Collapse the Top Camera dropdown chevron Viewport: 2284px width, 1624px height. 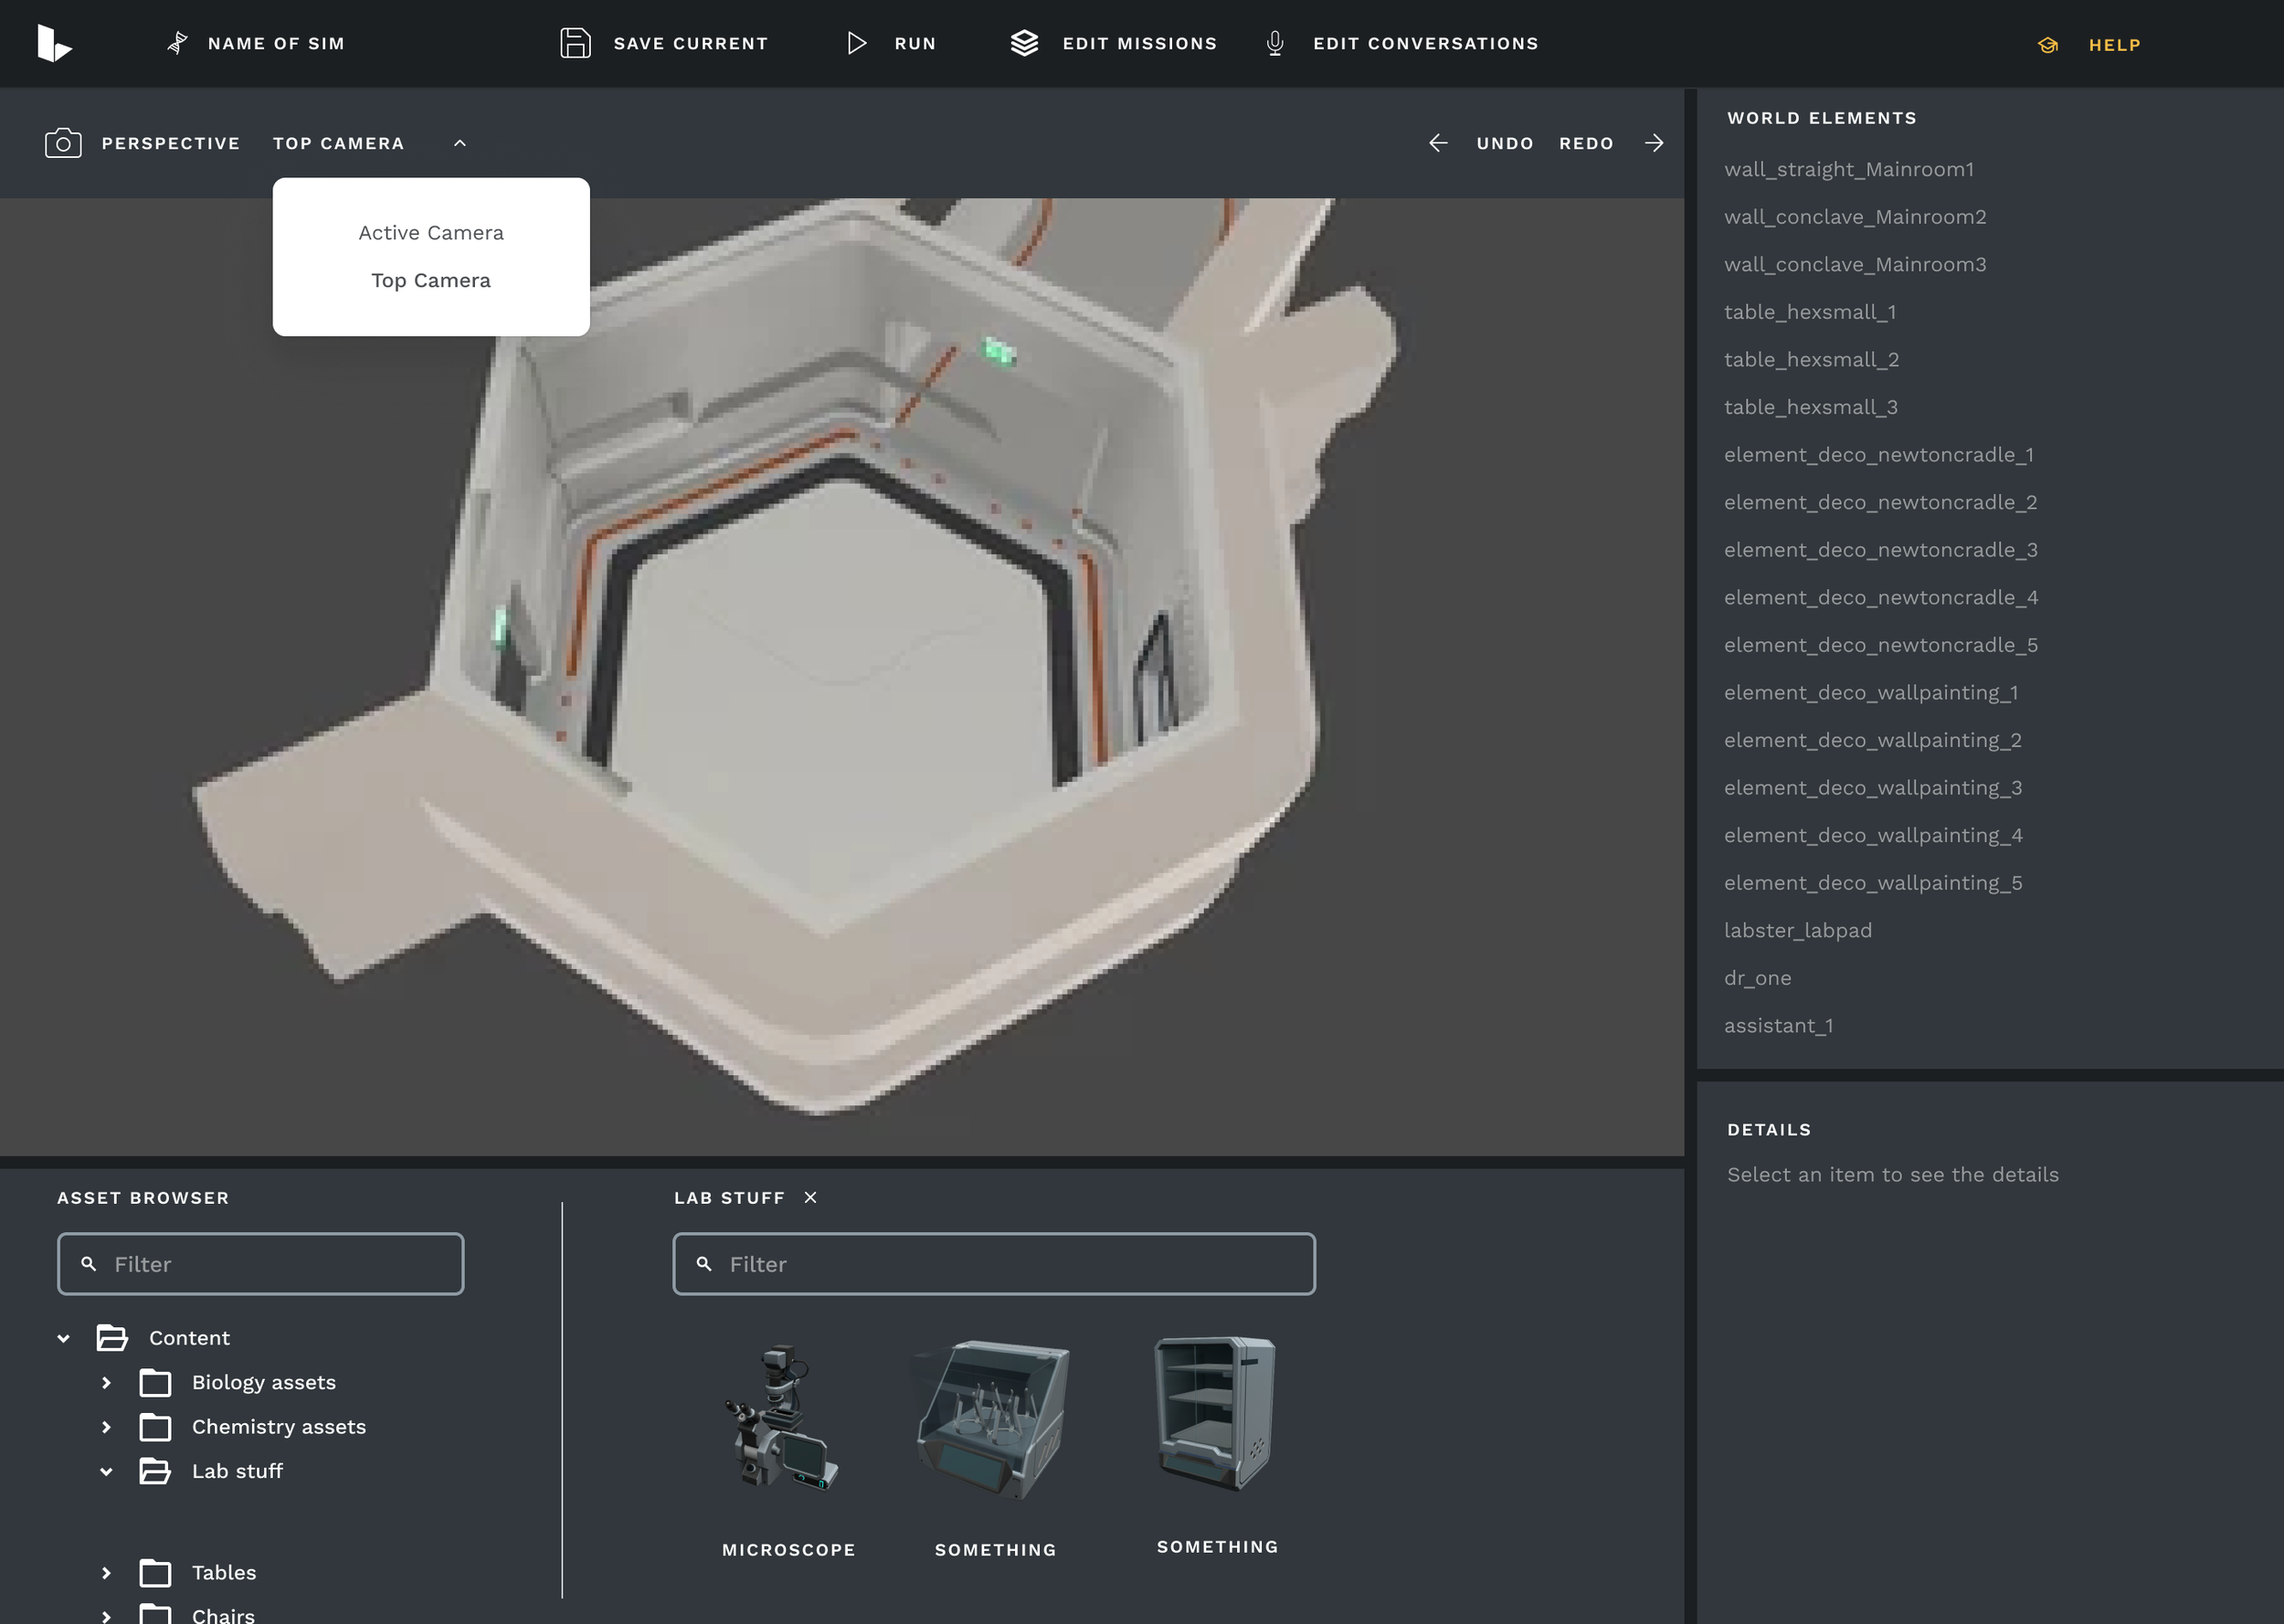tap(460, 143)
